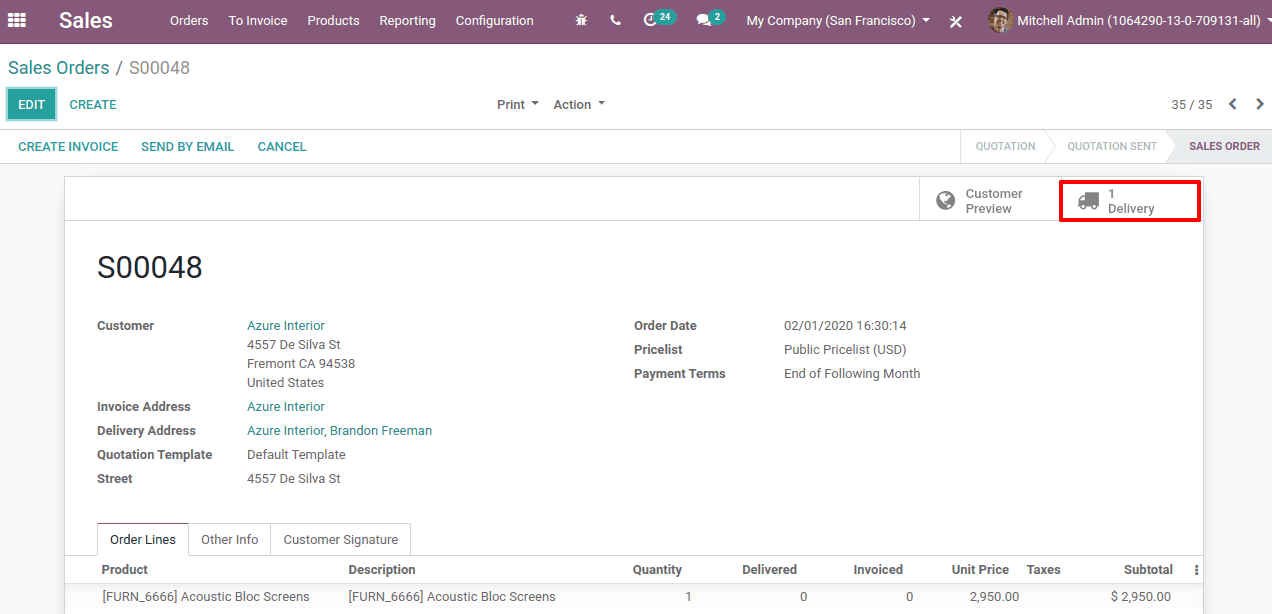Sort by Quantity column header
The image size is (1272, 614).
(x=657, y=570)
